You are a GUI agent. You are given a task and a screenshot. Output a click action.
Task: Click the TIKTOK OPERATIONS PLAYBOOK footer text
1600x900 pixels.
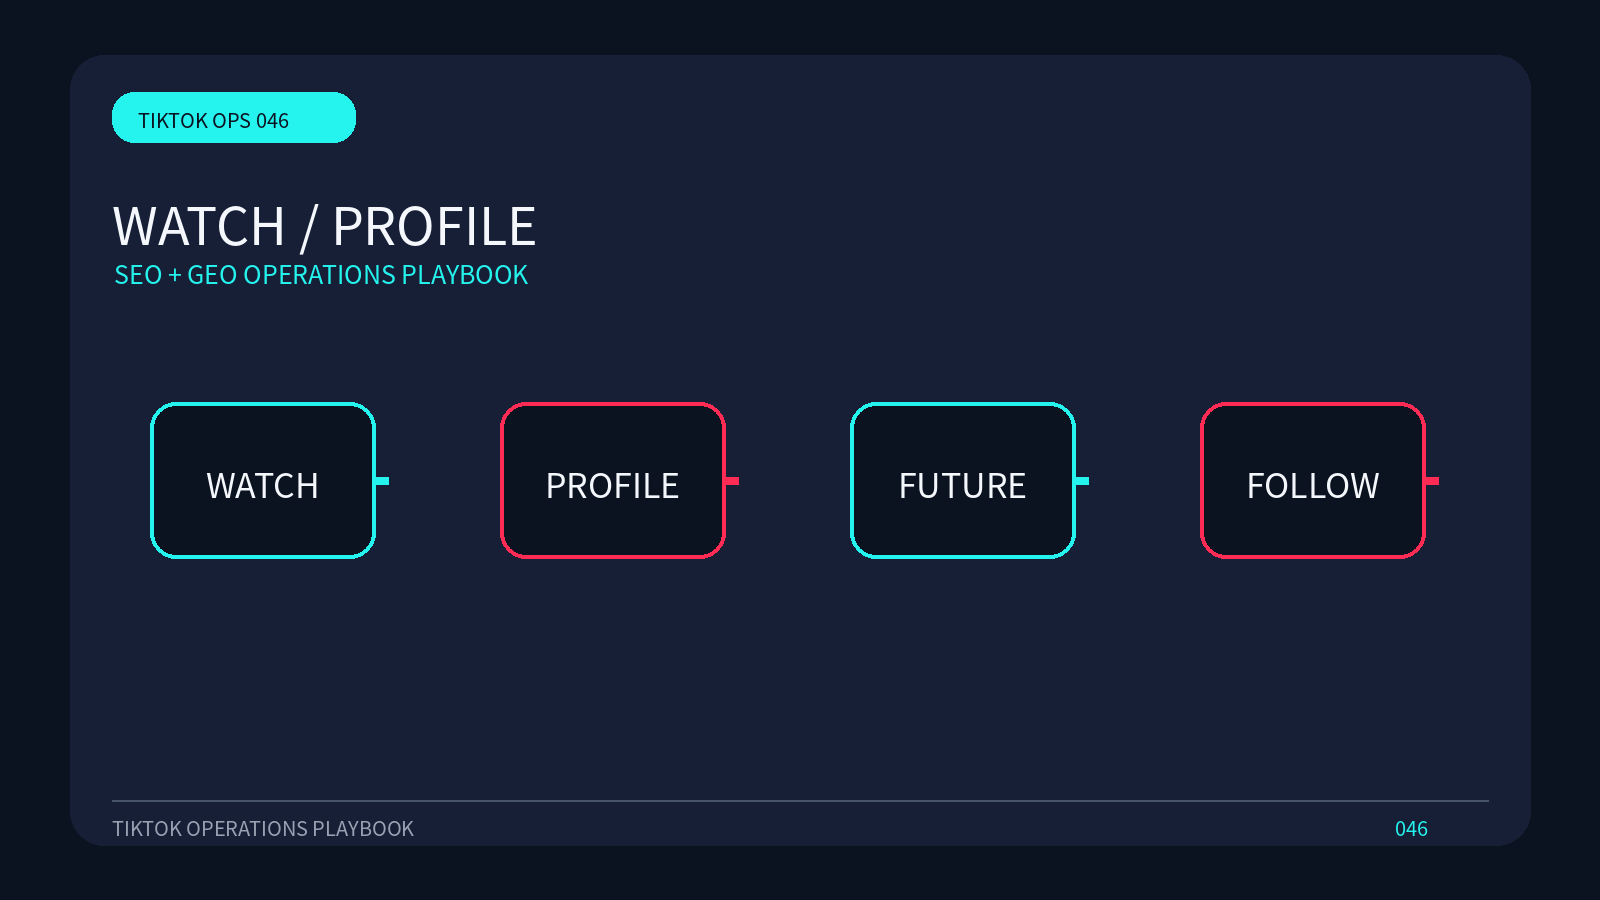263,829
